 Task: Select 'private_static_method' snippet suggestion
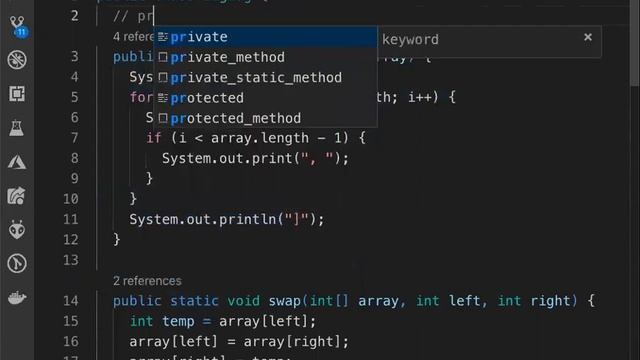pos(265,78)
